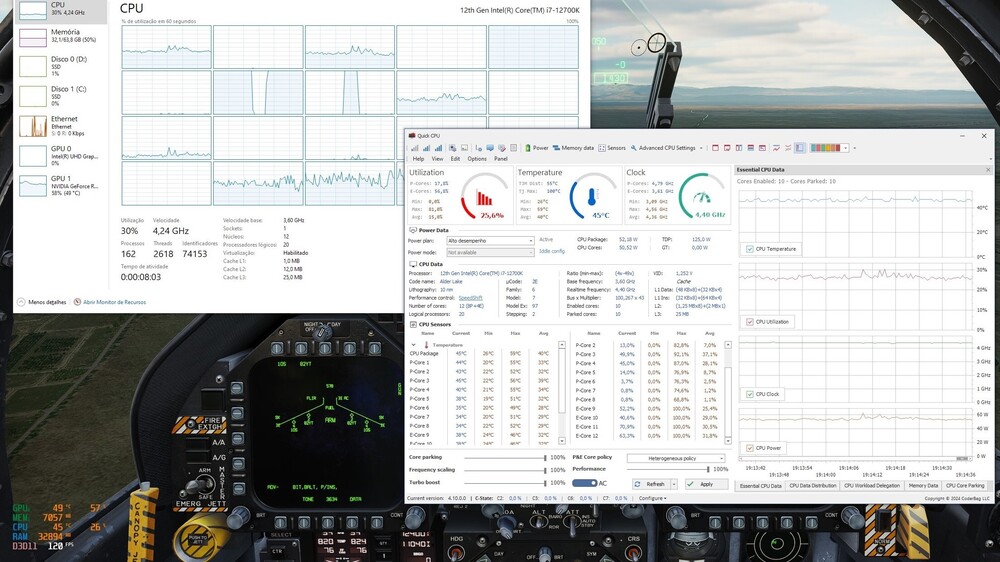Switch the AC power toggle
Image resolution: width=1000 pixels, height=562 pixels.
(x=584, y=483)
